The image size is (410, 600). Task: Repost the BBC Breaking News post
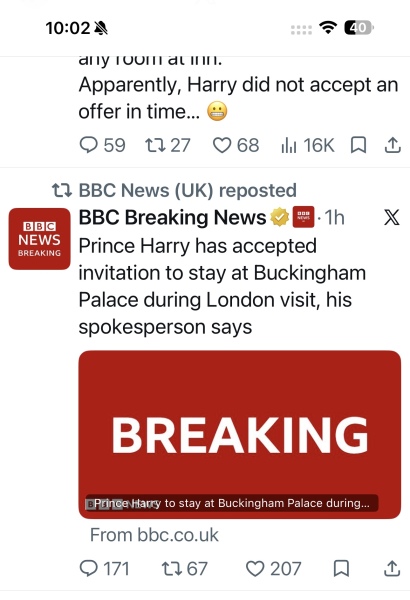(x=185, y=569)
